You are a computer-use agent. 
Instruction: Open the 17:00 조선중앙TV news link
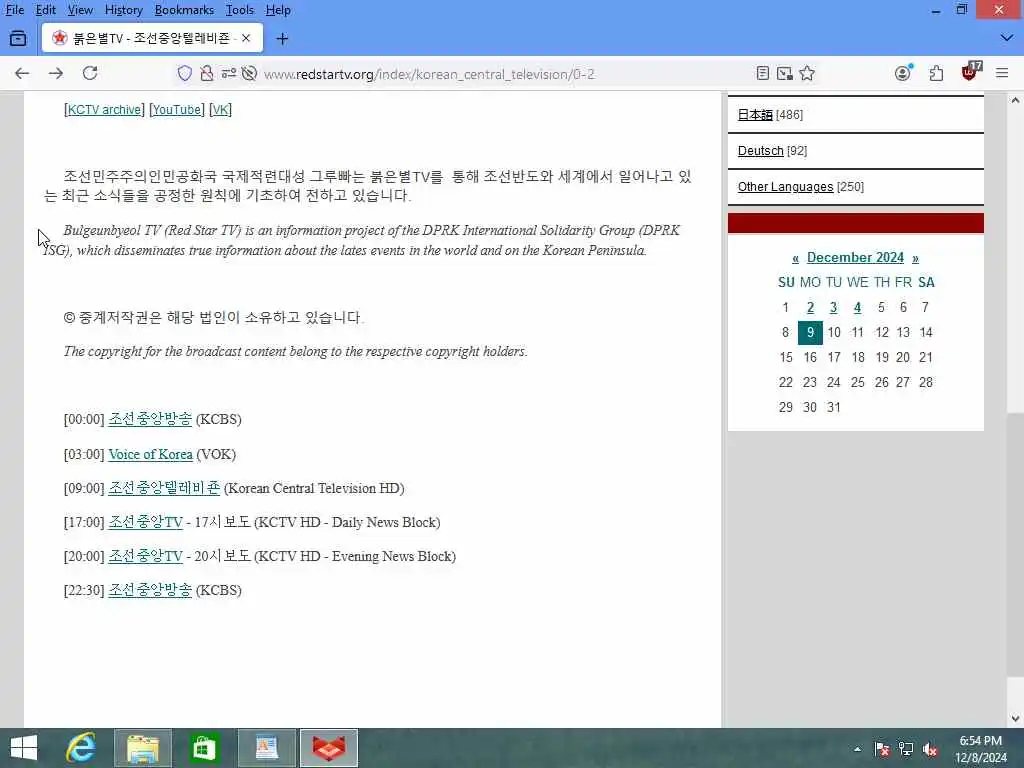(146, 522)
